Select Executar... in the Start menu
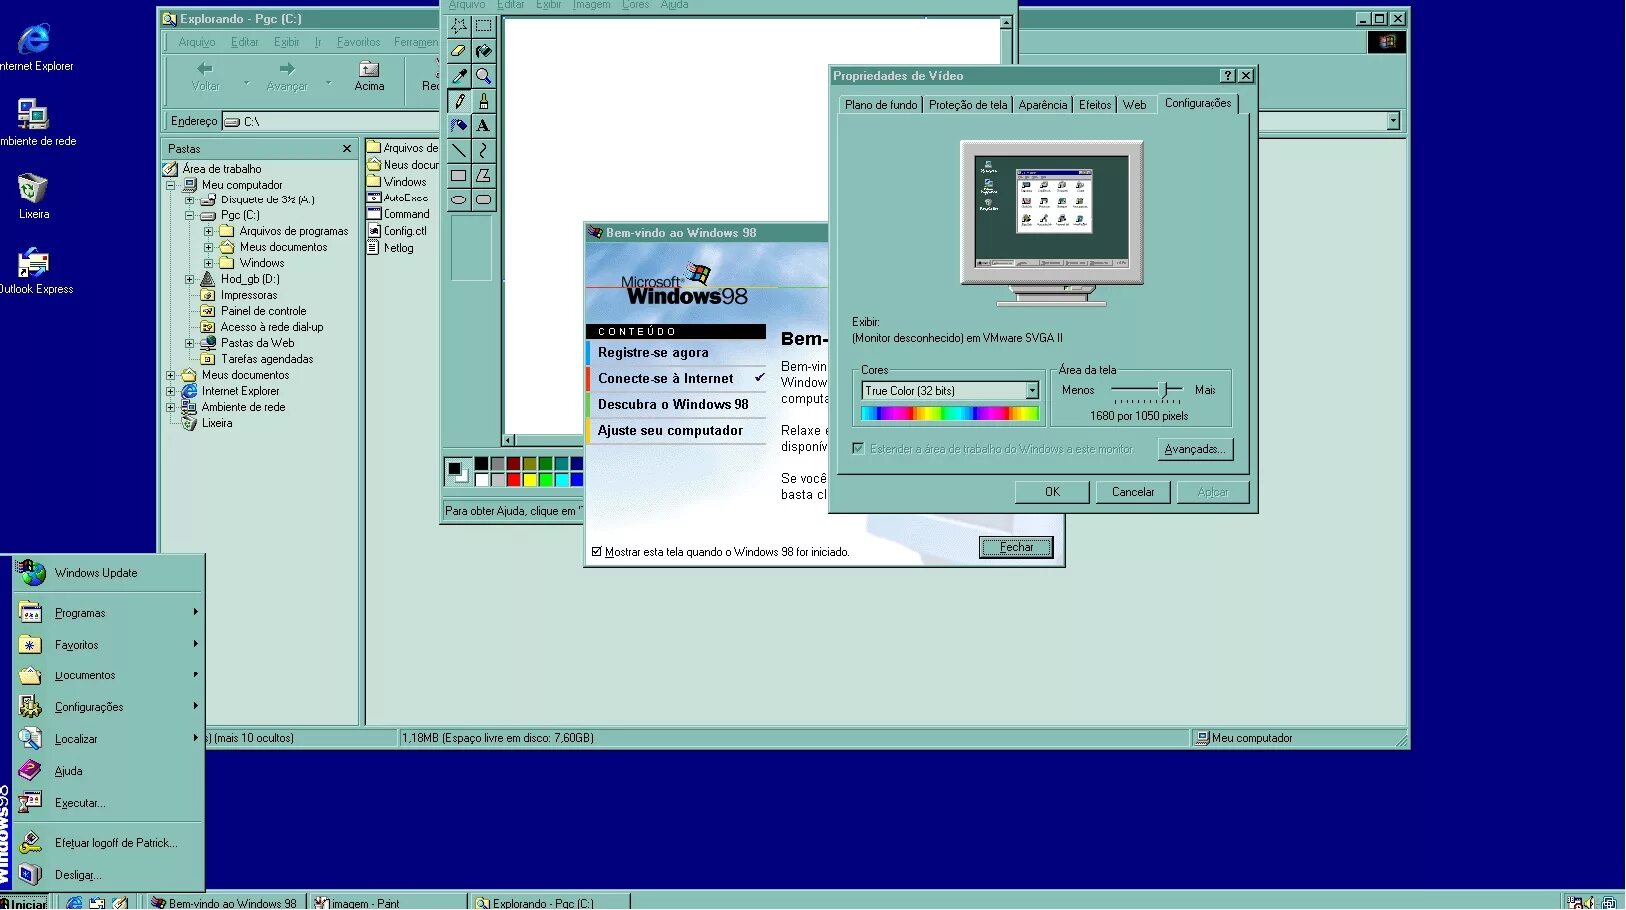 coord(108,803)
